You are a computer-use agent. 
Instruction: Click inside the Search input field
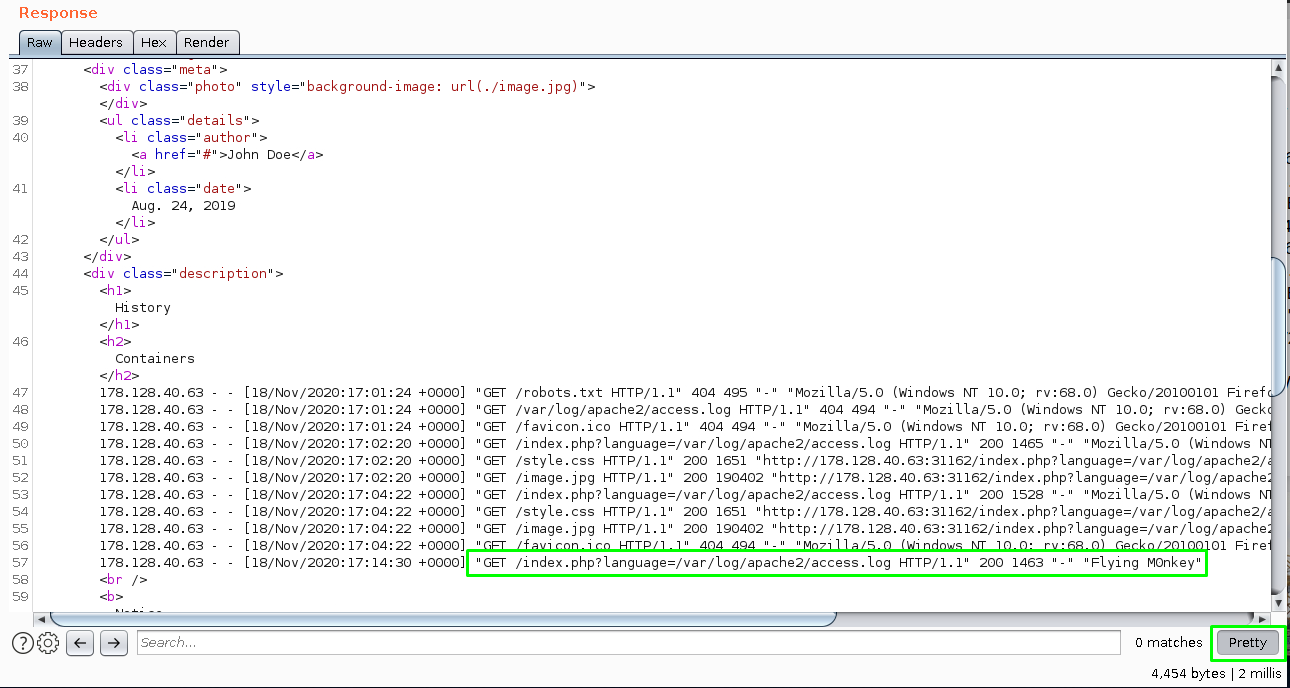click(x=628, y=643)
